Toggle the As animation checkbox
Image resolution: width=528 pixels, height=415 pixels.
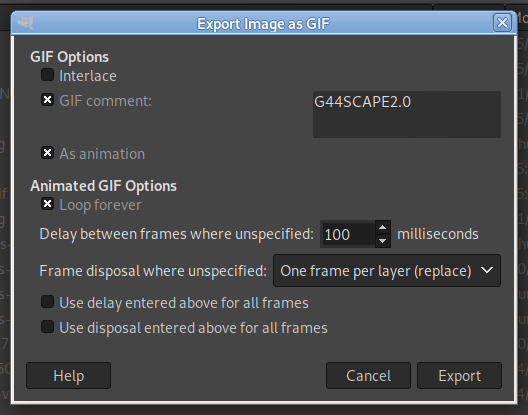coord(47,153)
